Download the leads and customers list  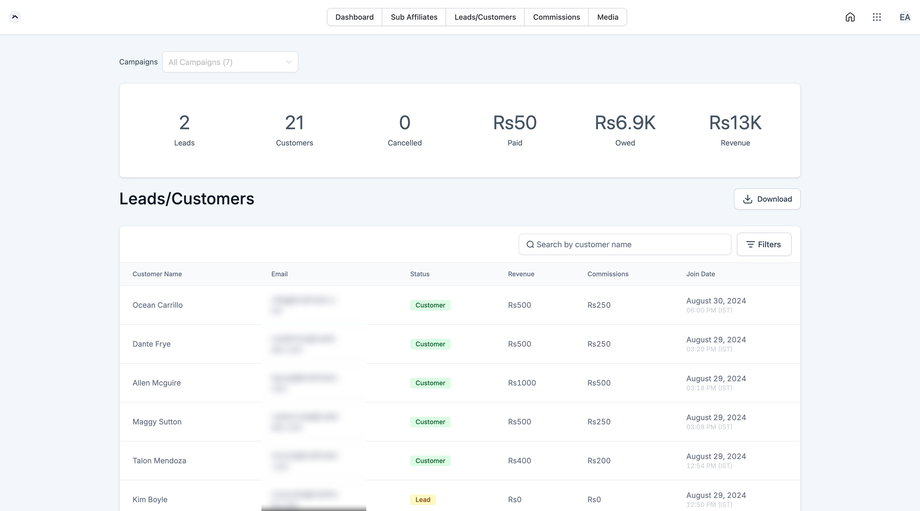pos(767,199)
